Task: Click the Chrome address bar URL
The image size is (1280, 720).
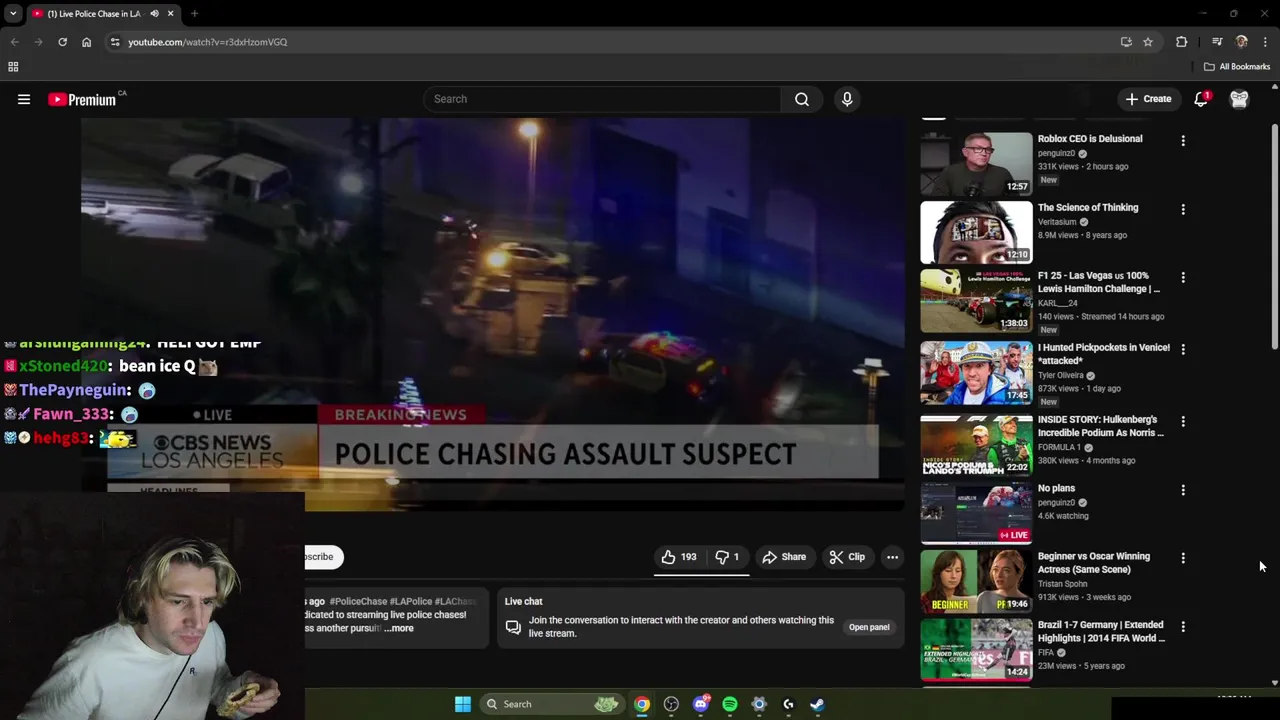Action: [x=207, y=42]
